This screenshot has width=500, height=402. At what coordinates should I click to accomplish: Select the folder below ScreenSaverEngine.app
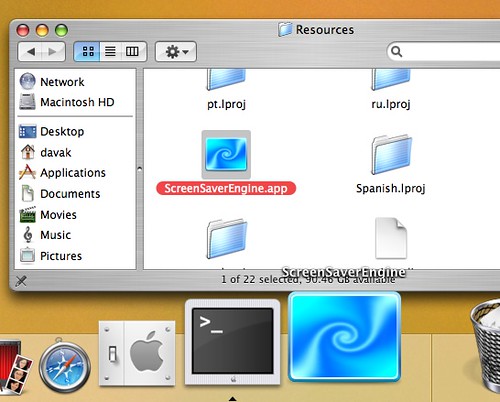[x=227, y=238]
